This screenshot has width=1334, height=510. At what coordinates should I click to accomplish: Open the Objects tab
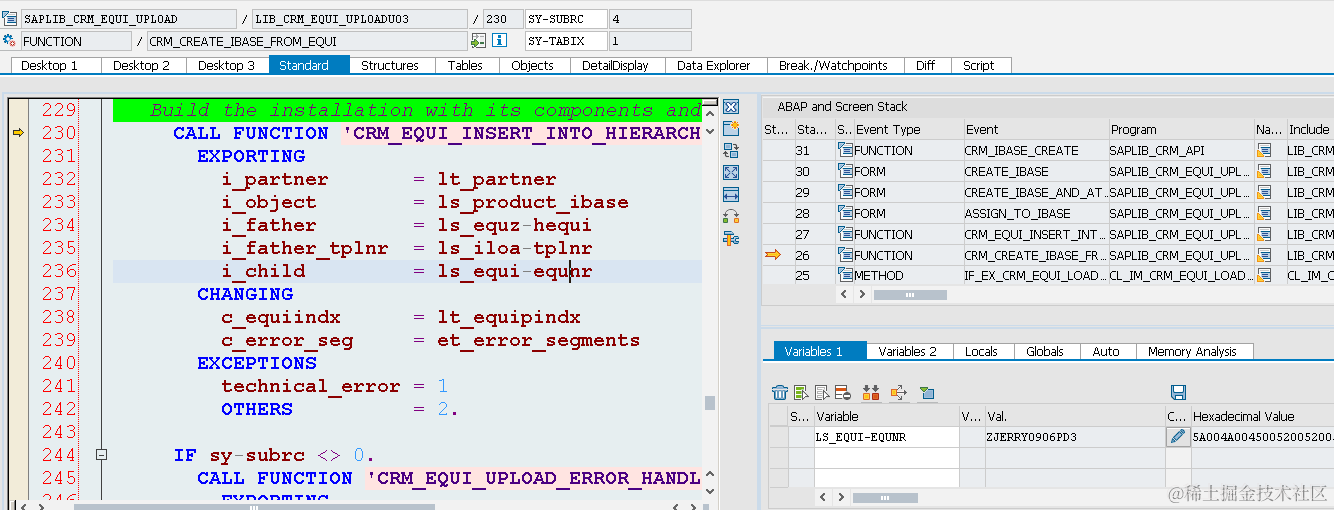coord(532,65)
